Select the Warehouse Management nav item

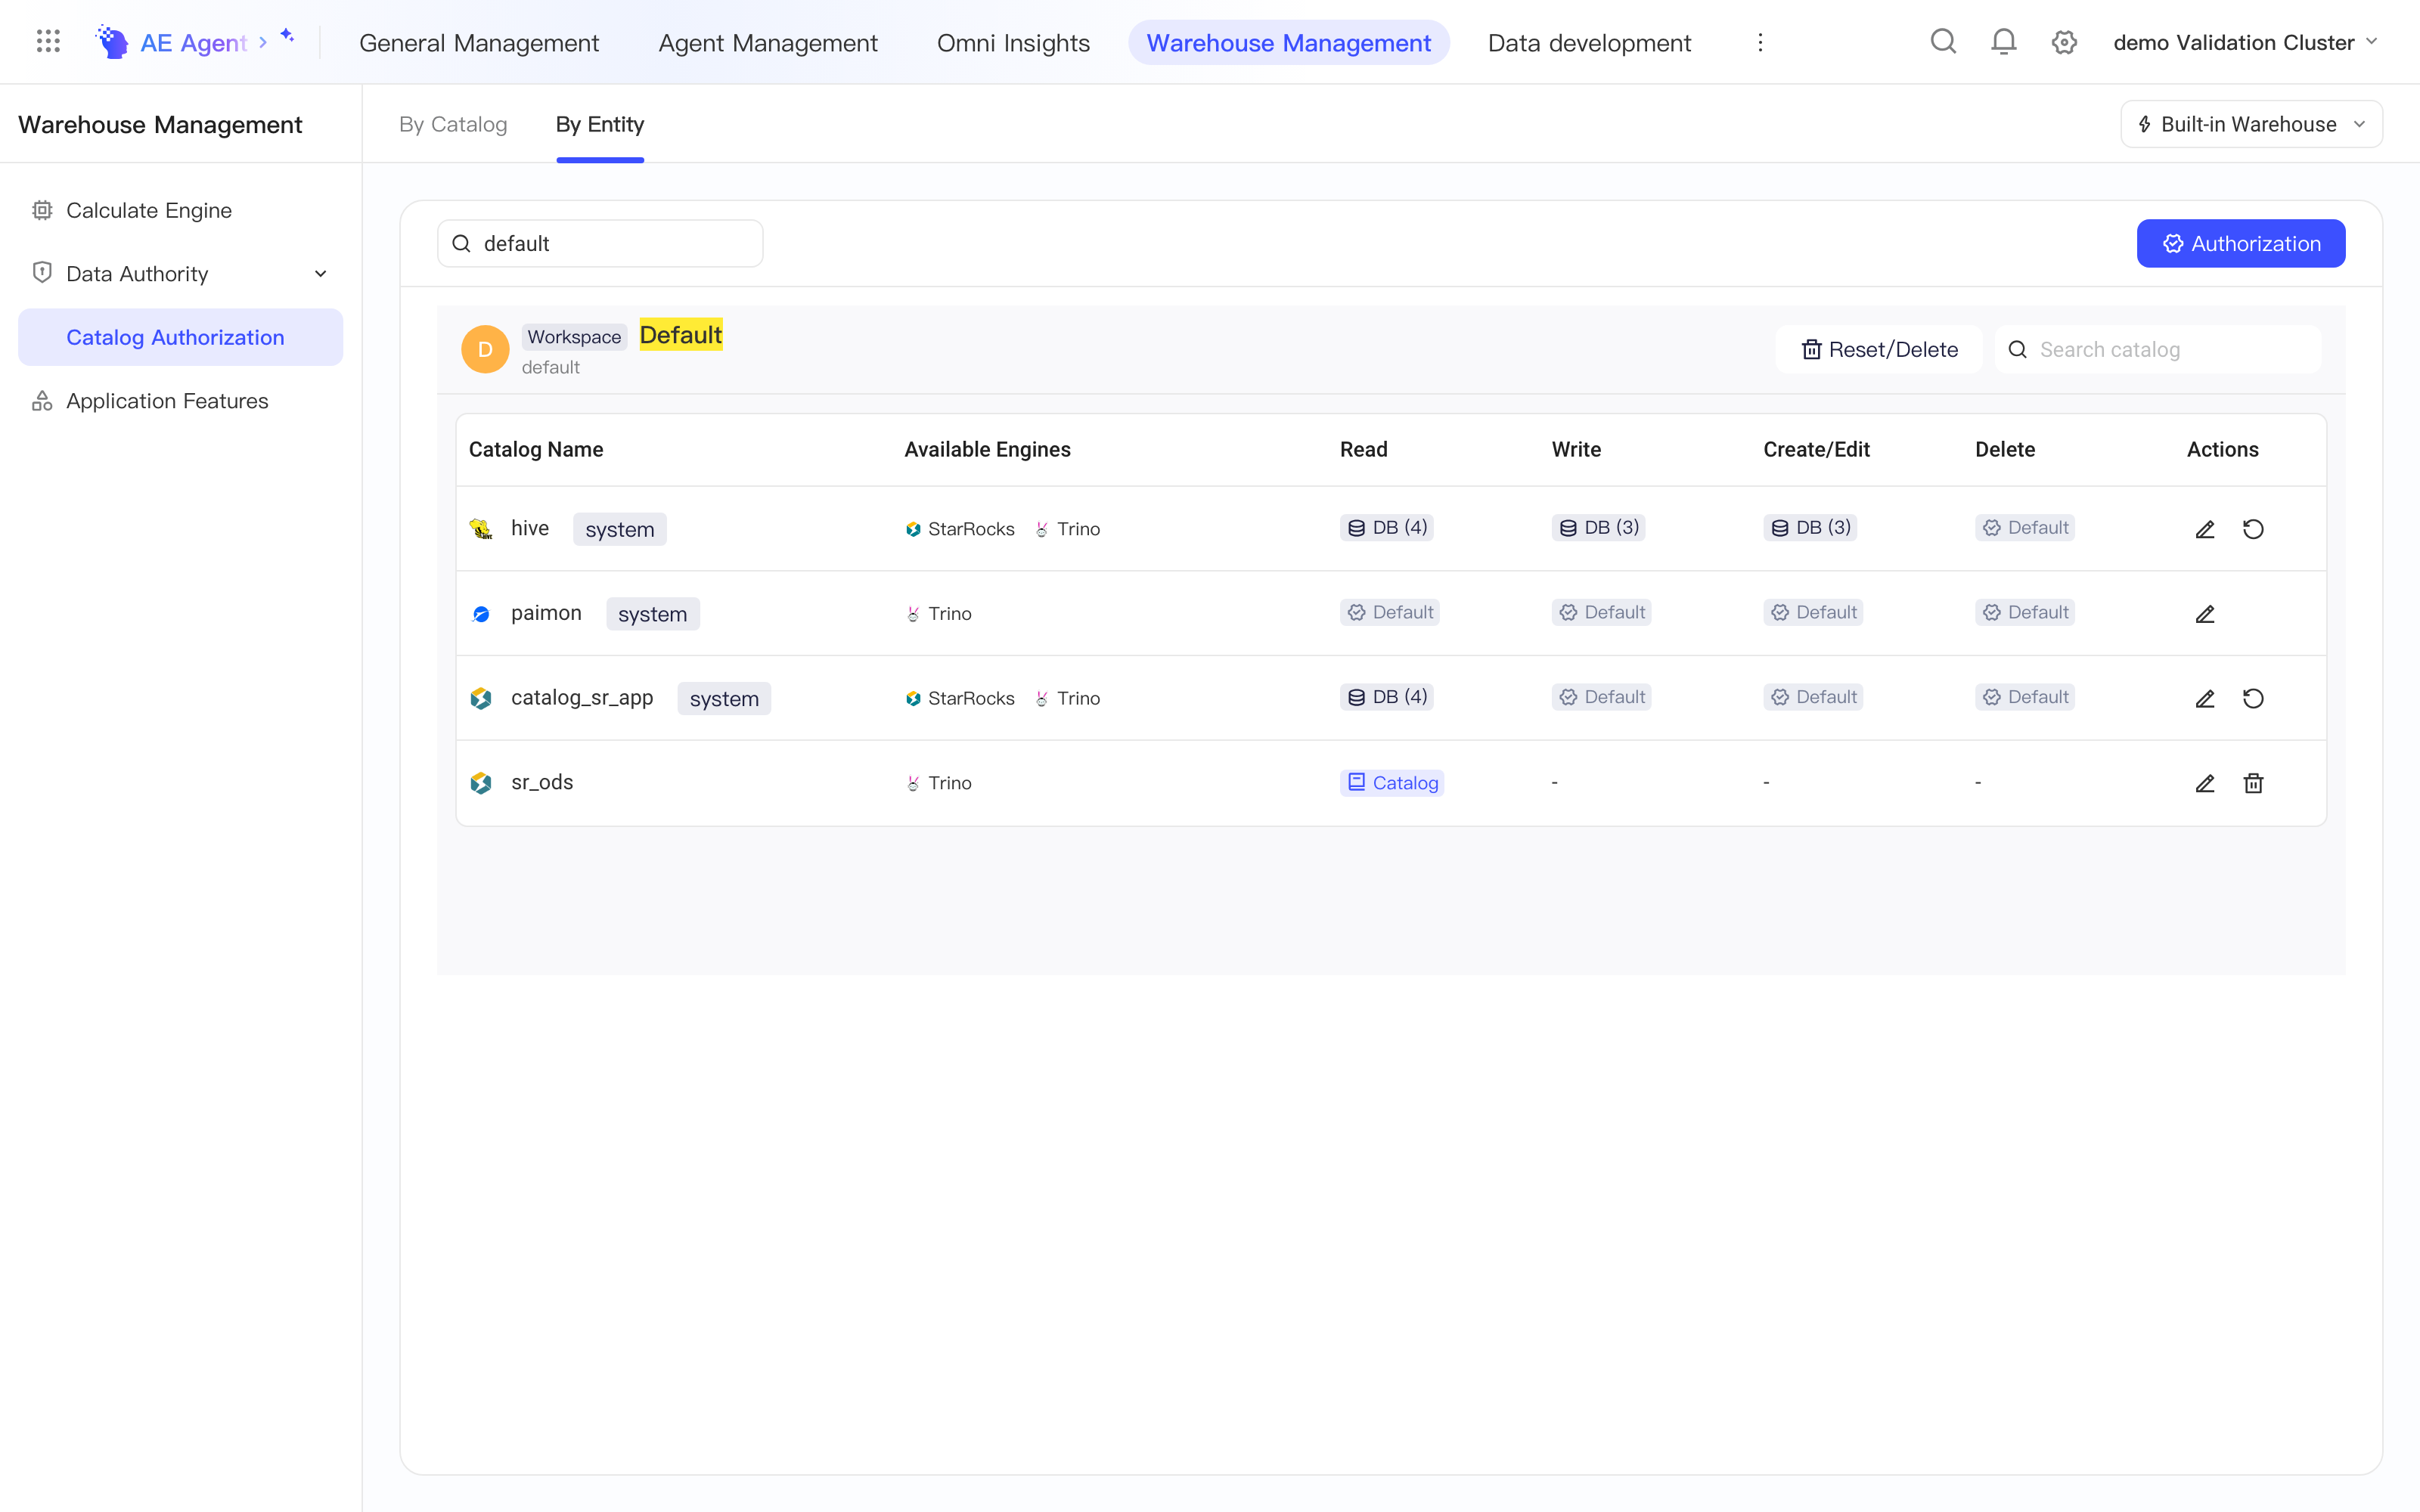tap(1288, 42)
